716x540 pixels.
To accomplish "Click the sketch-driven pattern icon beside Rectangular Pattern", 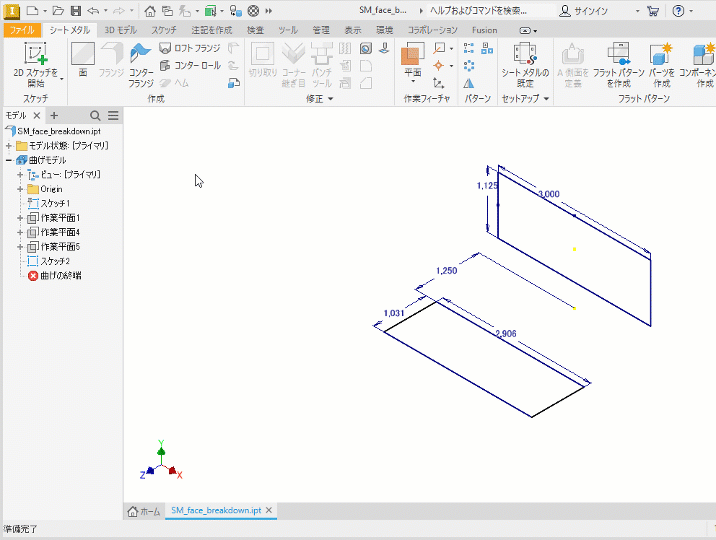I will tap(487, 48).
